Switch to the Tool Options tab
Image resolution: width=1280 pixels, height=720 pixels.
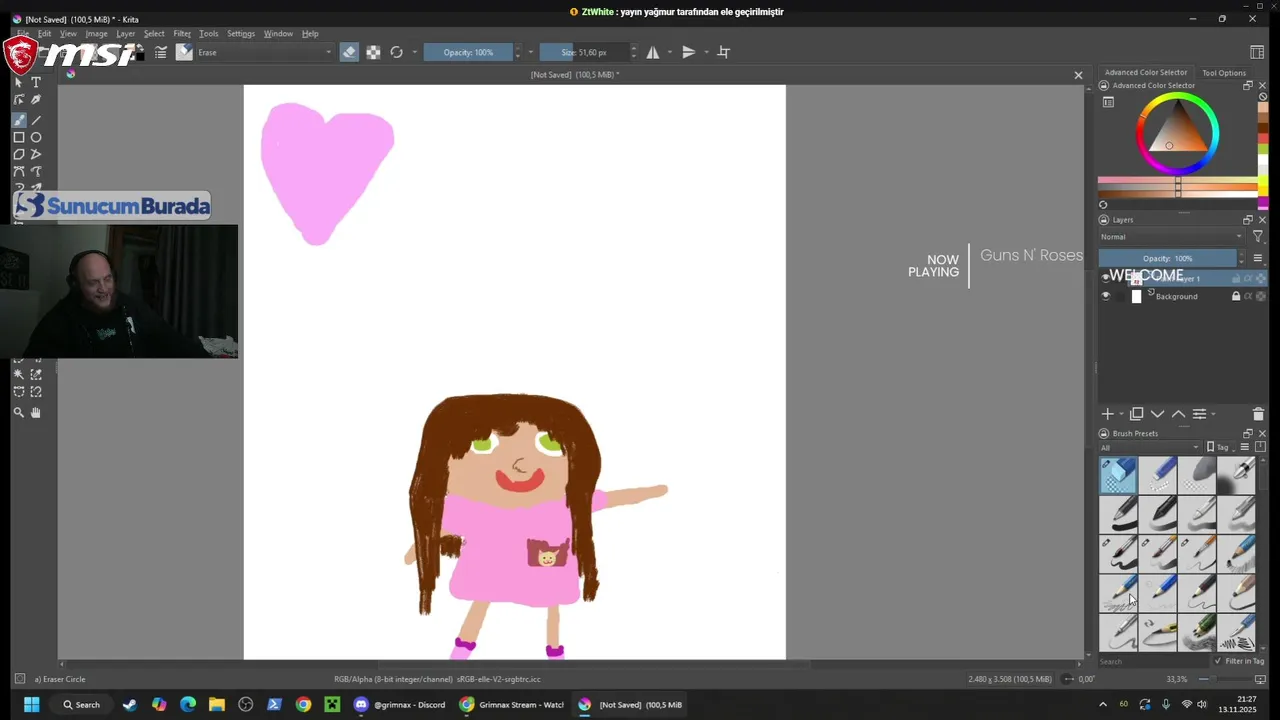pyautogui.click(x=1224, y=73)
